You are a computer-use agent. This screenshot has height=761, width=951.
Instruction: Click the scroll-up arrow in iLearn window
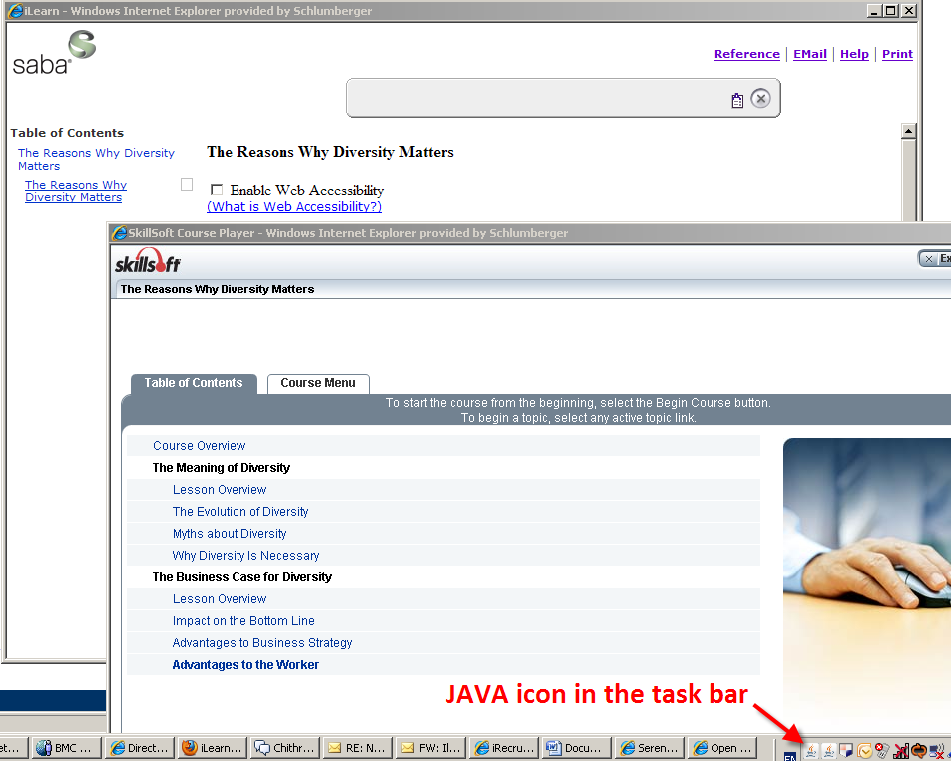tap(908, 131)
